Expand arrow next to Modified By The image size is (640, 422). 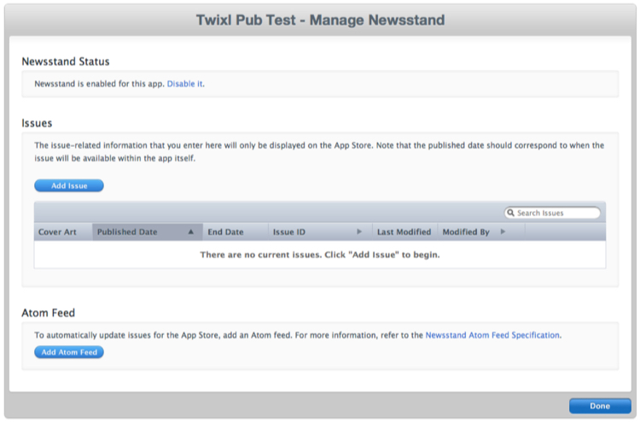click(503, 232)
